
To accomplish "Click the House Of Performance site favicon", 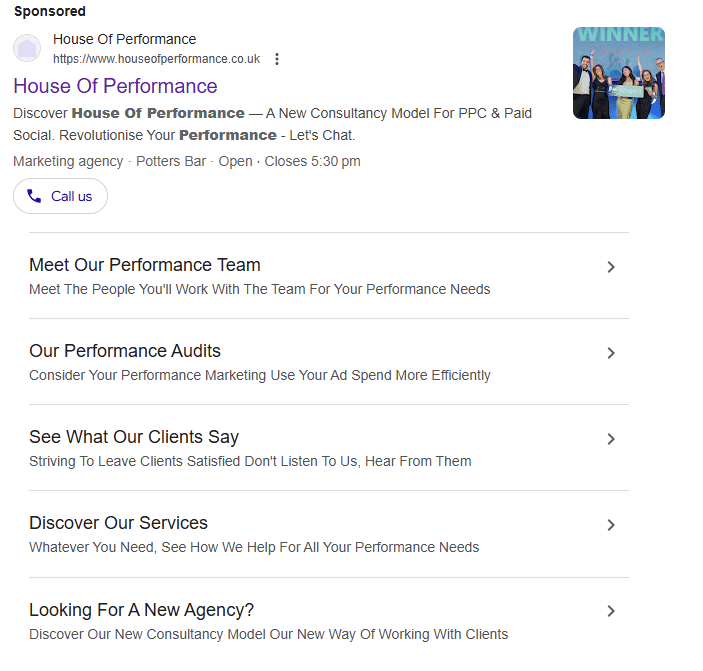I will pyautogui.click(x=27, y=48).
